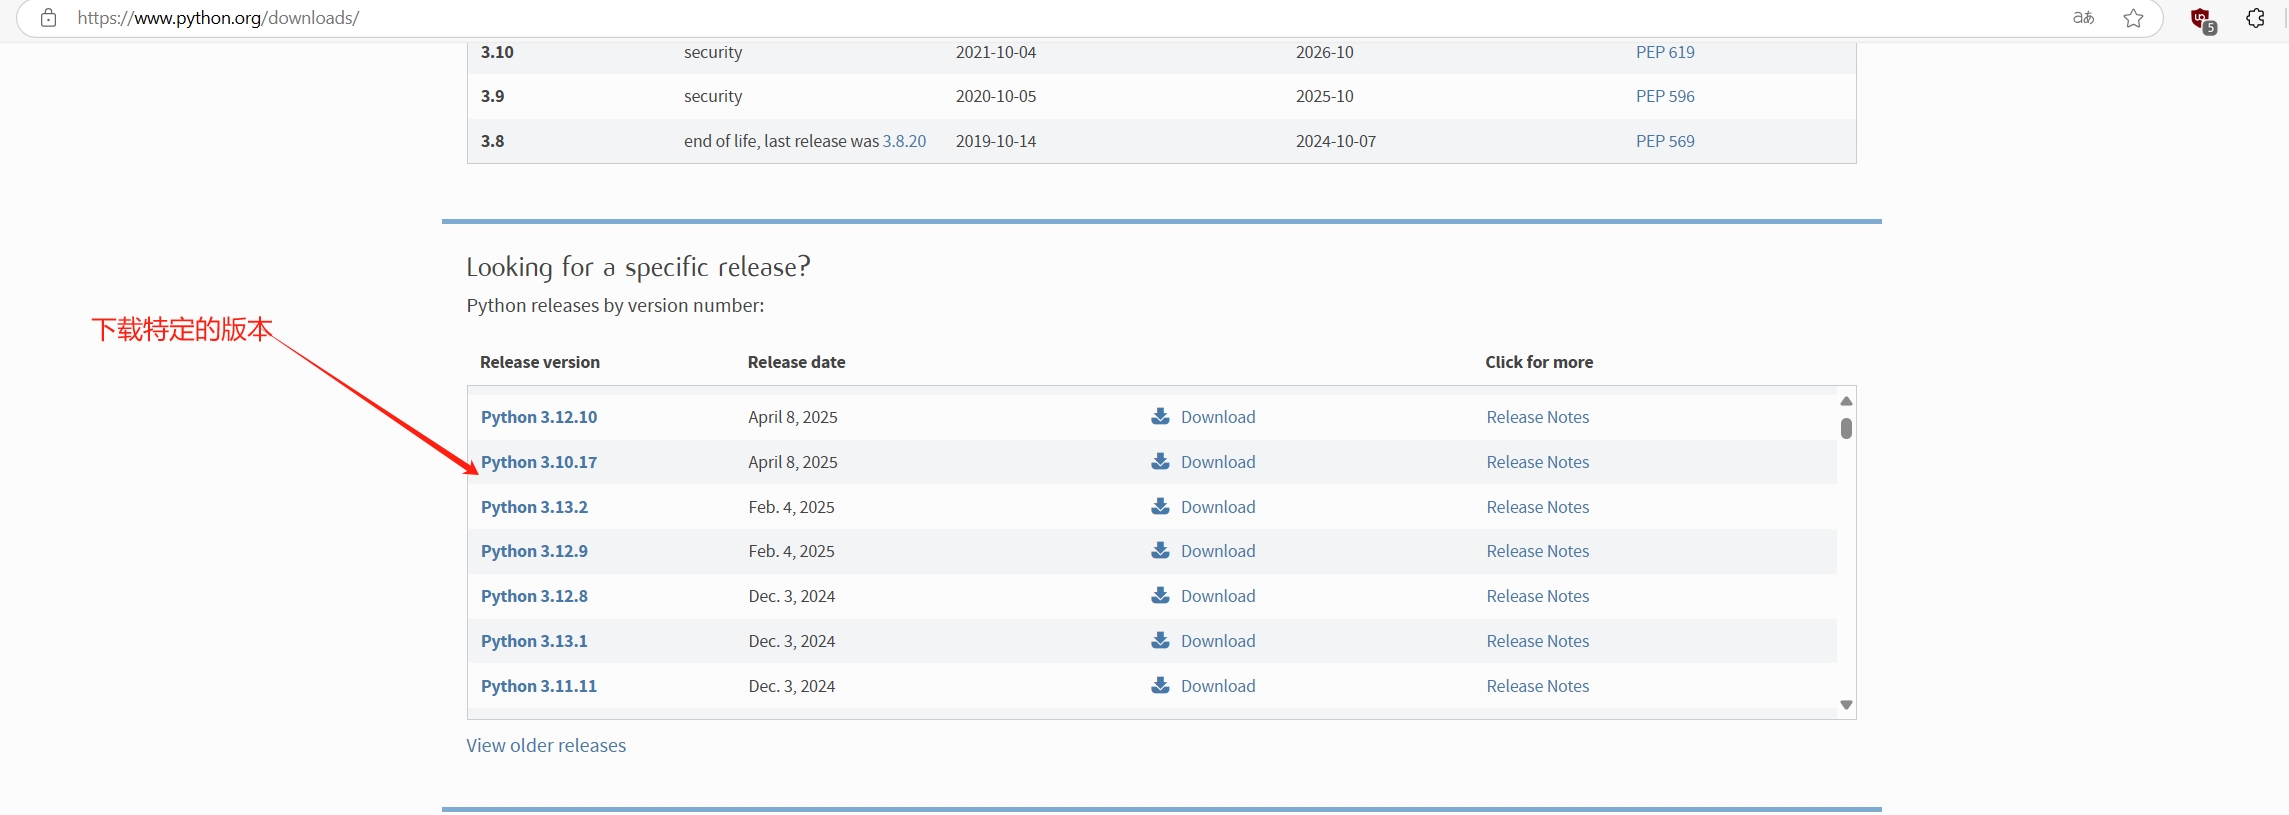The height and width of the screenshot is (815, 2289).
Task: Click the site lock icon in address bar
Action: coord(48,18)
